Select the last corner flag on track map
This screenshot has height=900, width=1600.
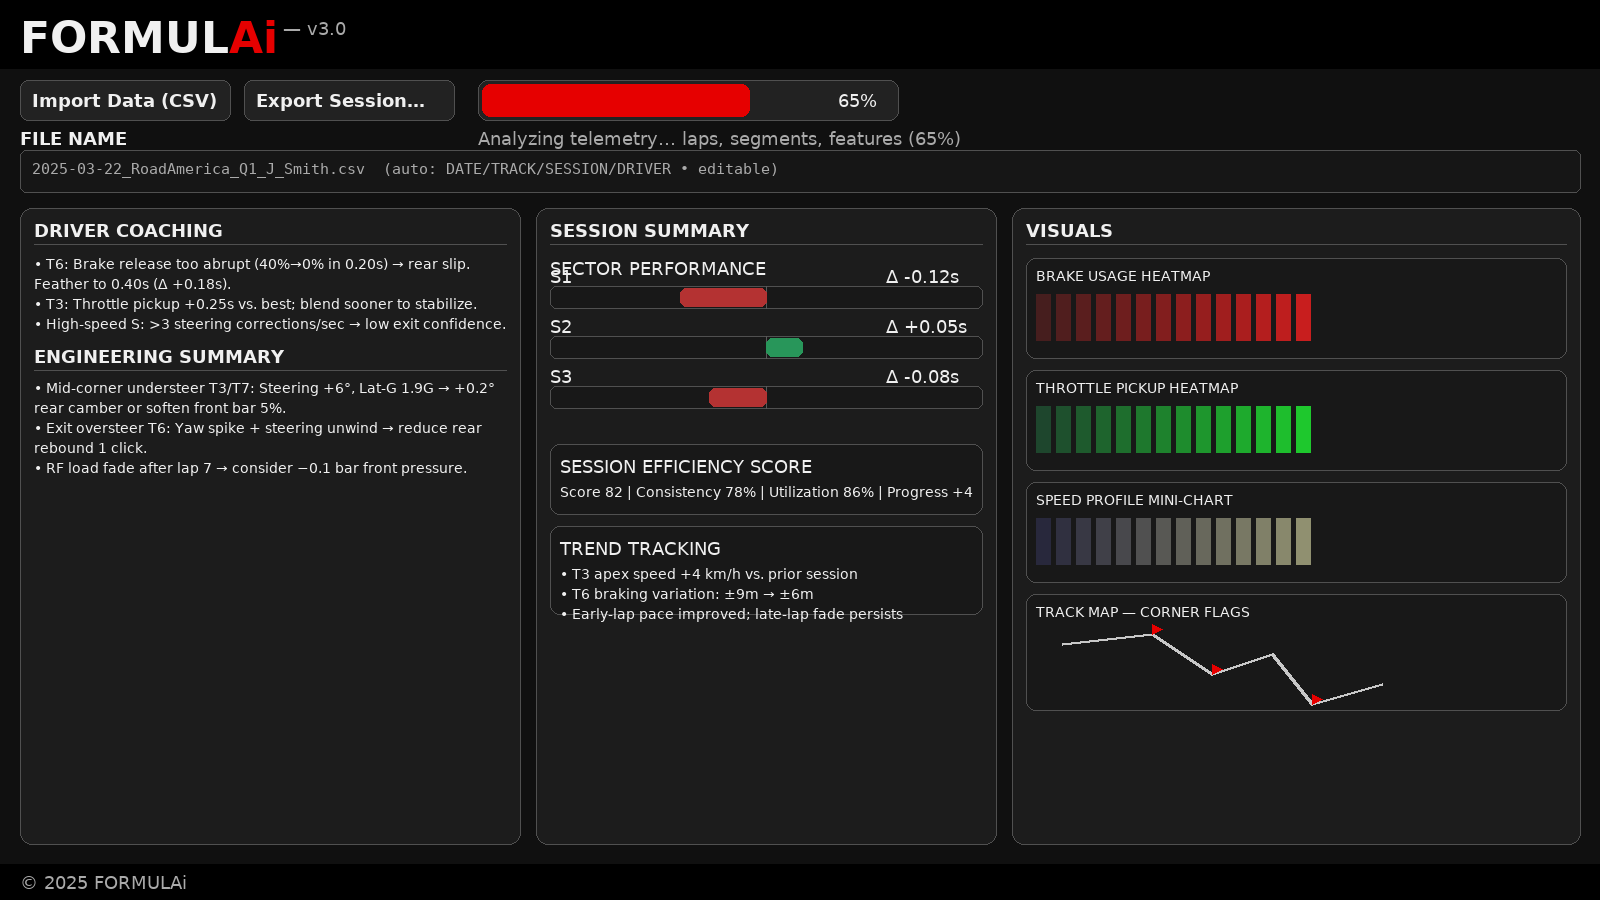click(x=1316, y=699)
